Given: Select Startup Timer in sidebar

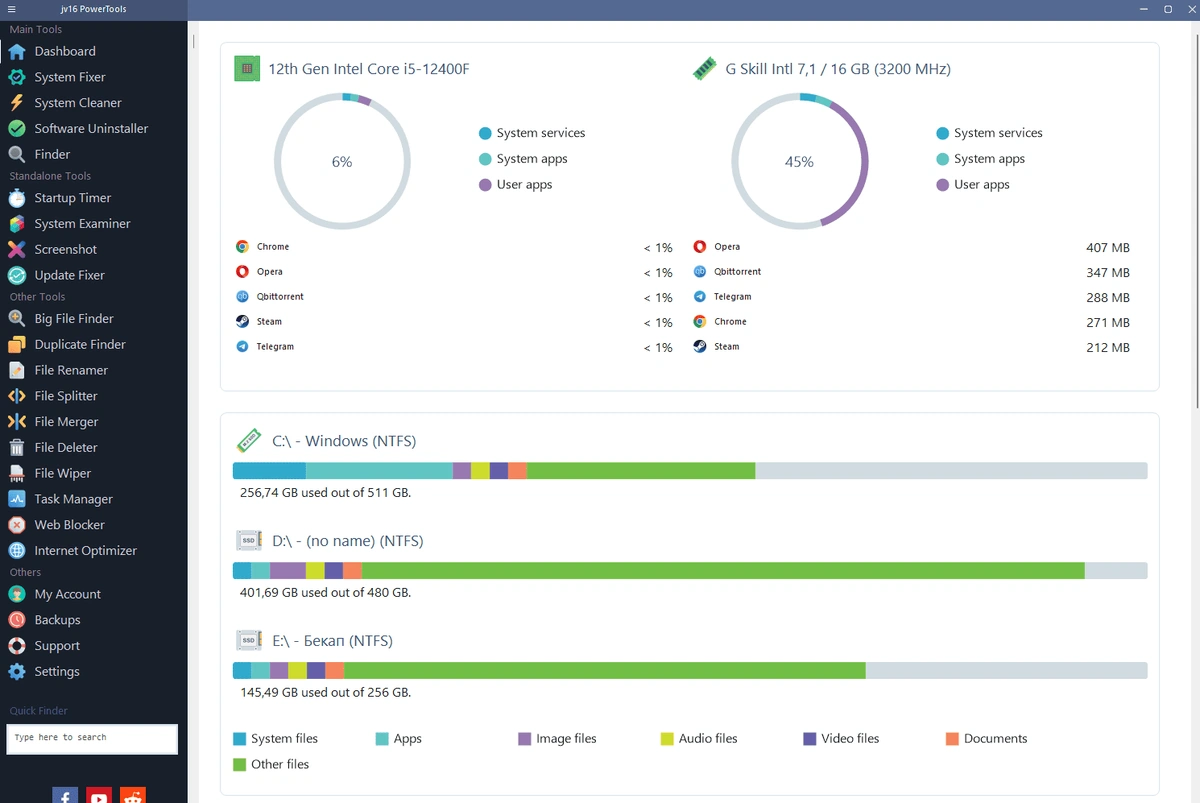Looking at the screenshot, I should coord(73,198).
